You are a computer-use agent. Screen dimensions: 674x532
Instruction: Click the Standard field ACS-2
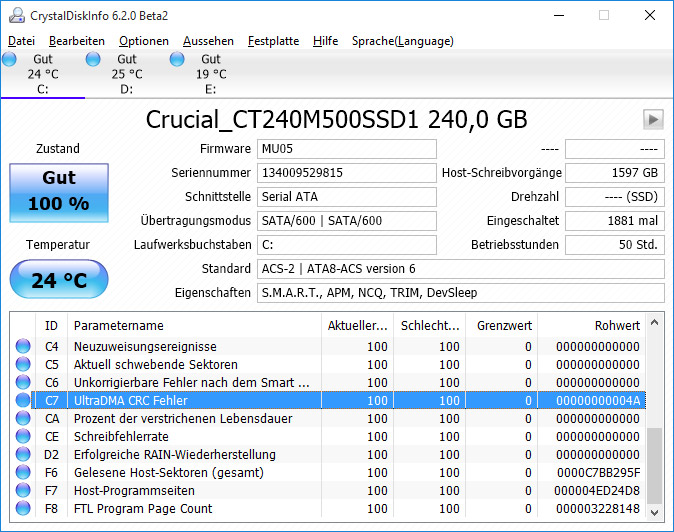(x=461, y=269)
